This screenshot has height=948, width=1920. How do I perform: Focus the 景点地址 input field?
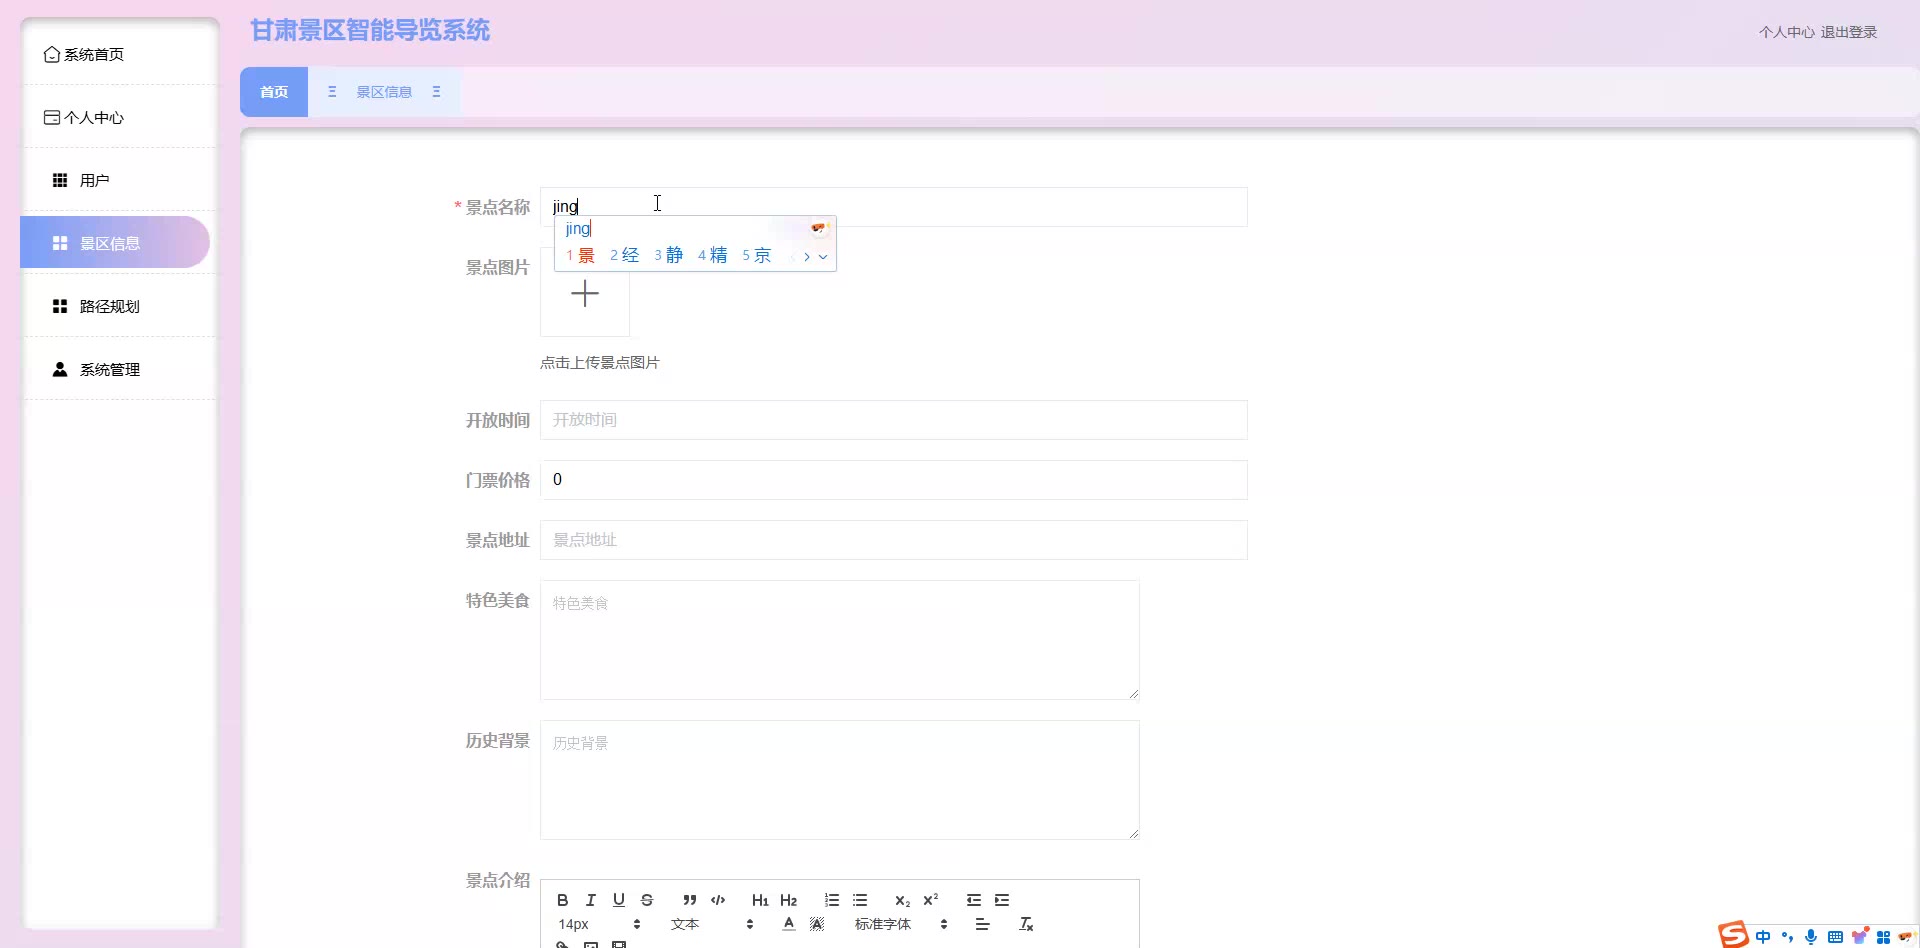click(894, 540)
